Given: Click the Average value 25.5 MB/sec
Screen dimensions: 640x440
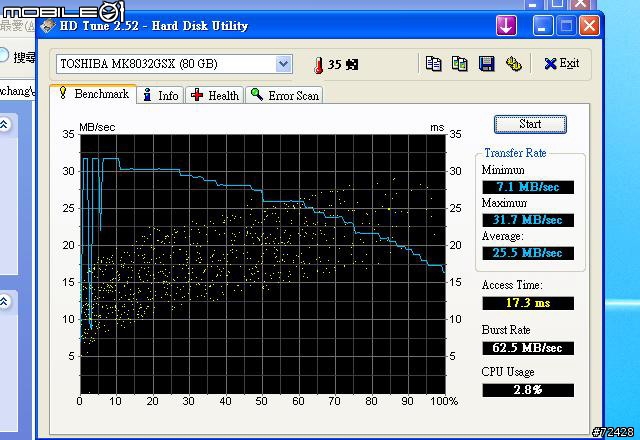Looking at the screenshot, I should [x=528, y=253].
